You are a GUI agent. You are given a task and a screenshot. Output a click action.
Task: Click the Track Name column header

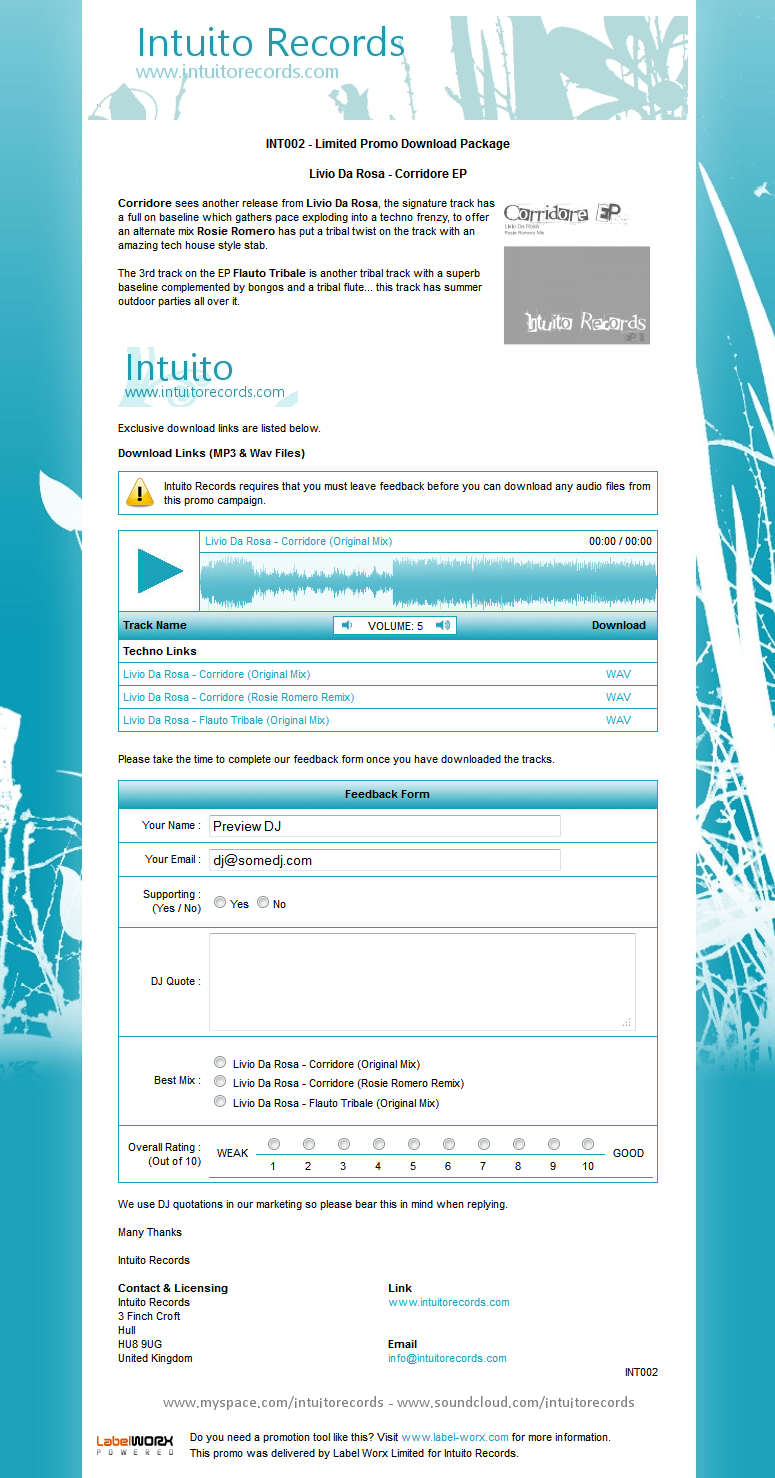pyautogui.click(x=155, y=625)
